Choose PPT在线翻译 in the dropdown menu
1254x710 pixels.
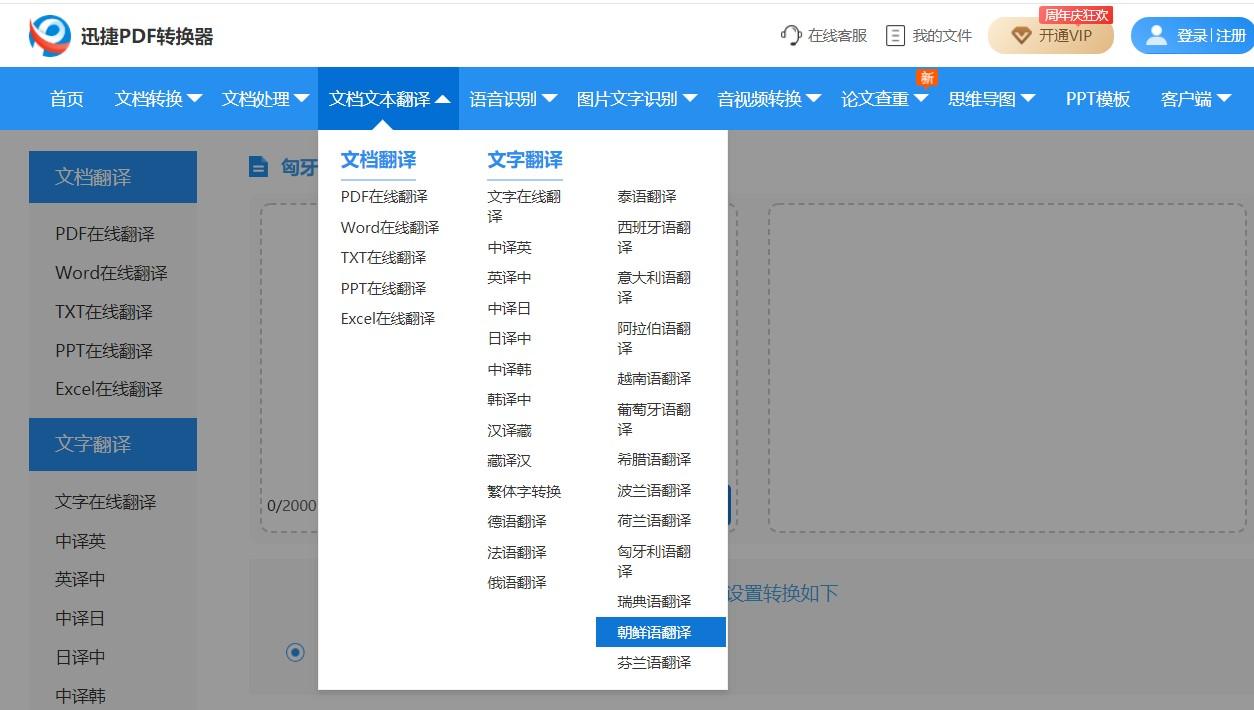(x=384, y=288)
